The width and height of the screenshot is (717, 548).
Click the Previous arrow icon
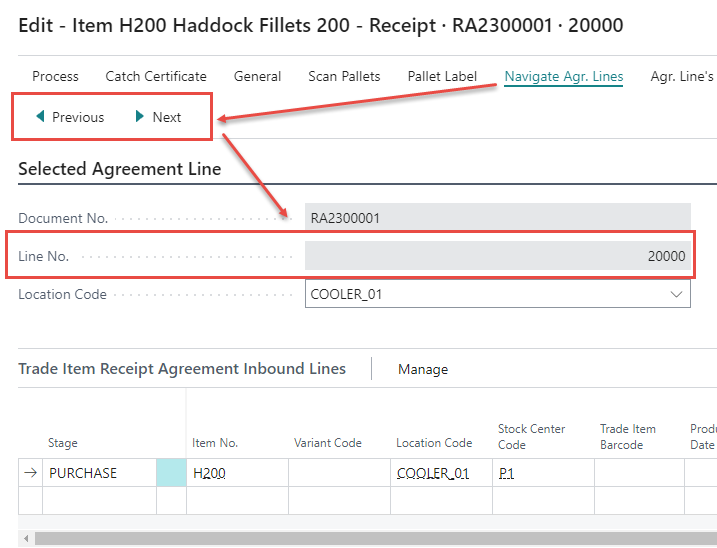(40, 117)
